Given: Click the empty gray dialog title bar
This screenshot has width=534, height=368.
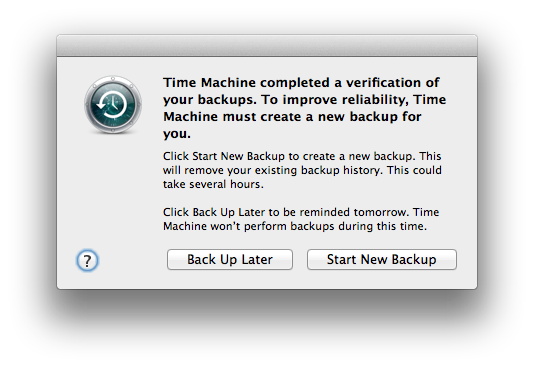Looking at the screenshot, I should pos(267,46).
